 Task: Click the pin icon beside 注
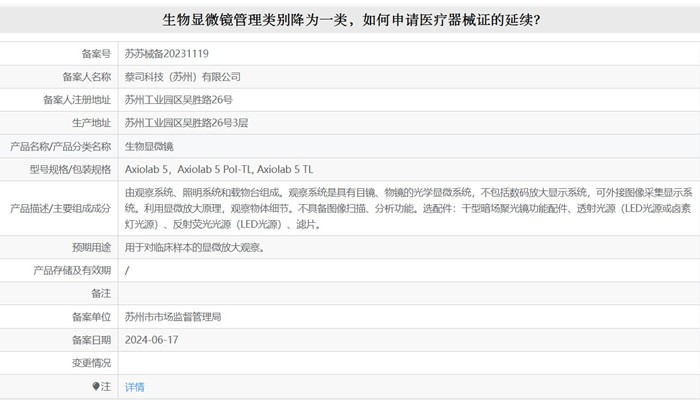coord(96,387)
